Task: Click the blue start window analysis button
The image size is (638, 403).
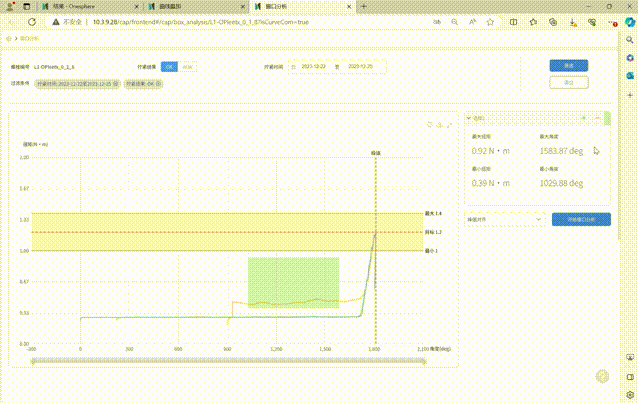Action: coord(581,219)
